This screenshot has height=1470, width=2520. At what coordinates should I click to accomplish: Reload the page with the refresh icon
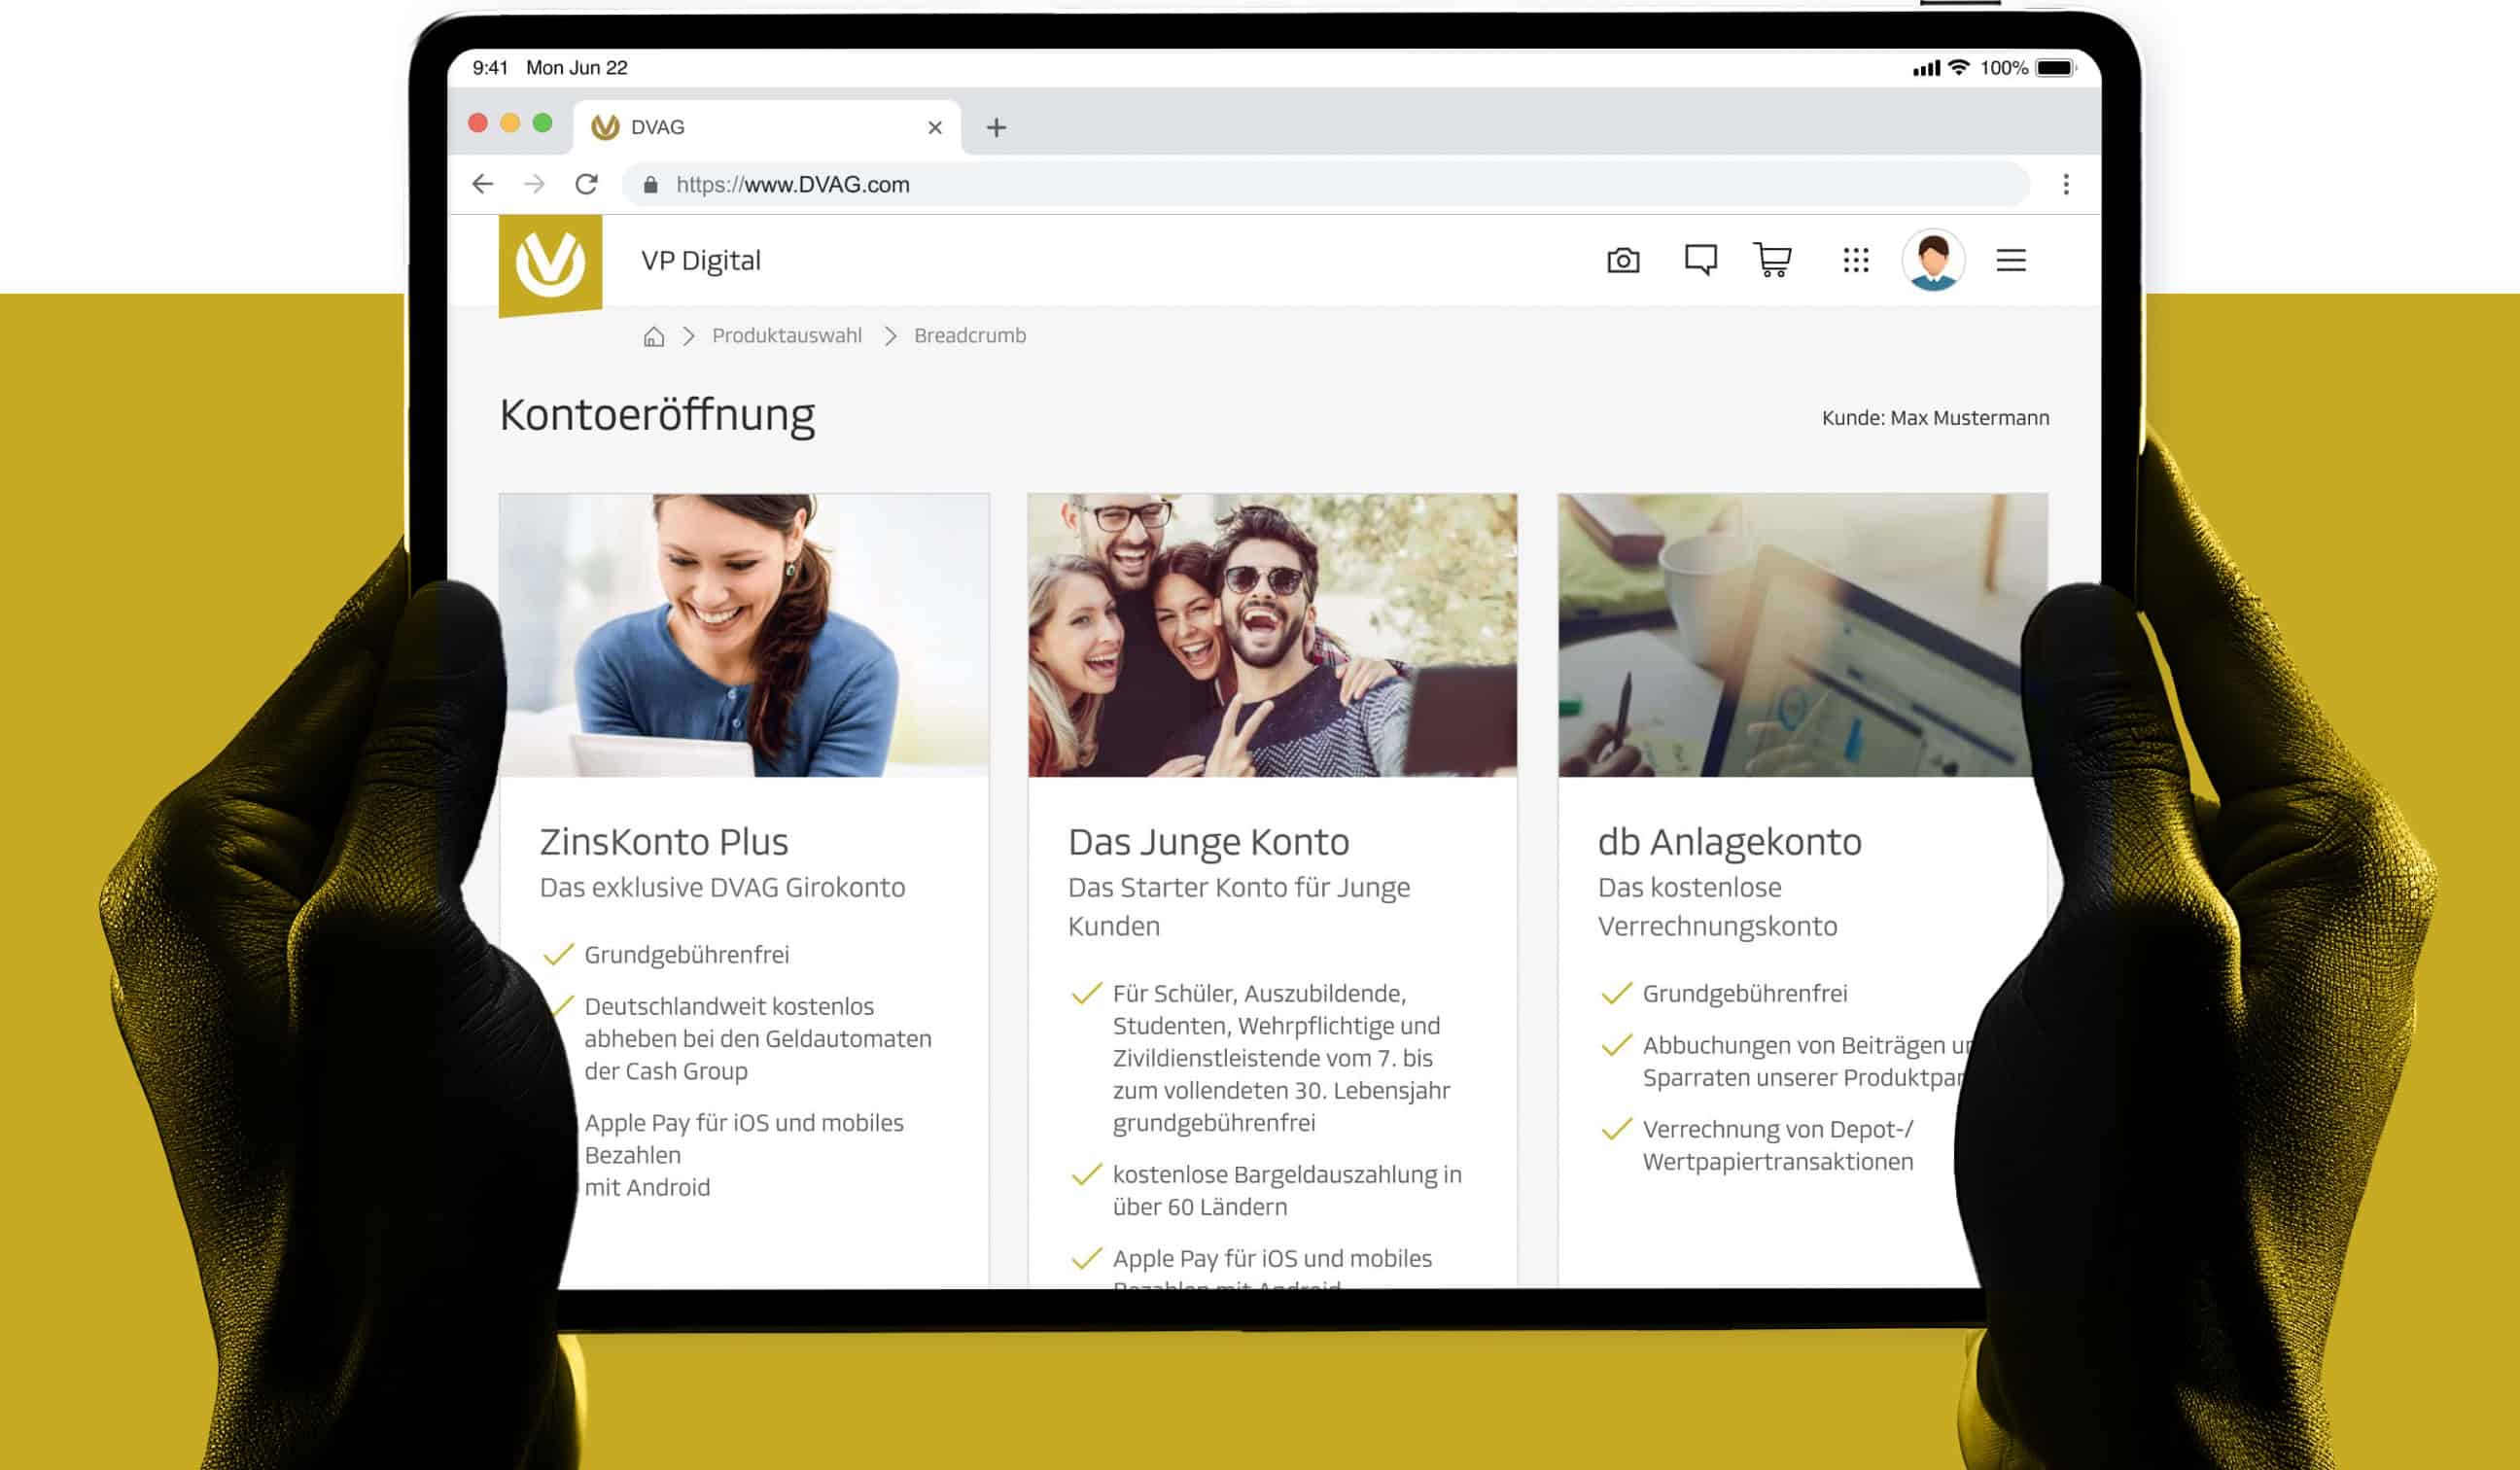point(587,184)
